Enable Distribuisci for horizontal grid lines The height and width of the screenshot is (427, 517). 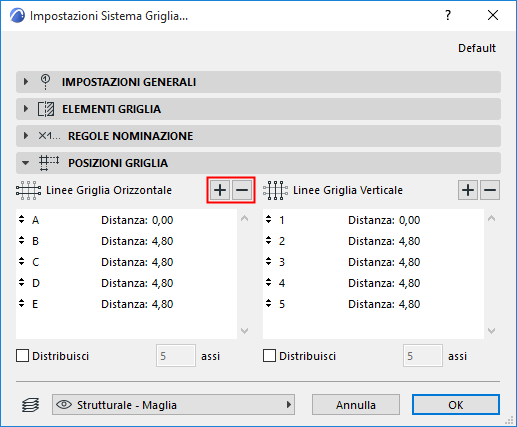22,356
